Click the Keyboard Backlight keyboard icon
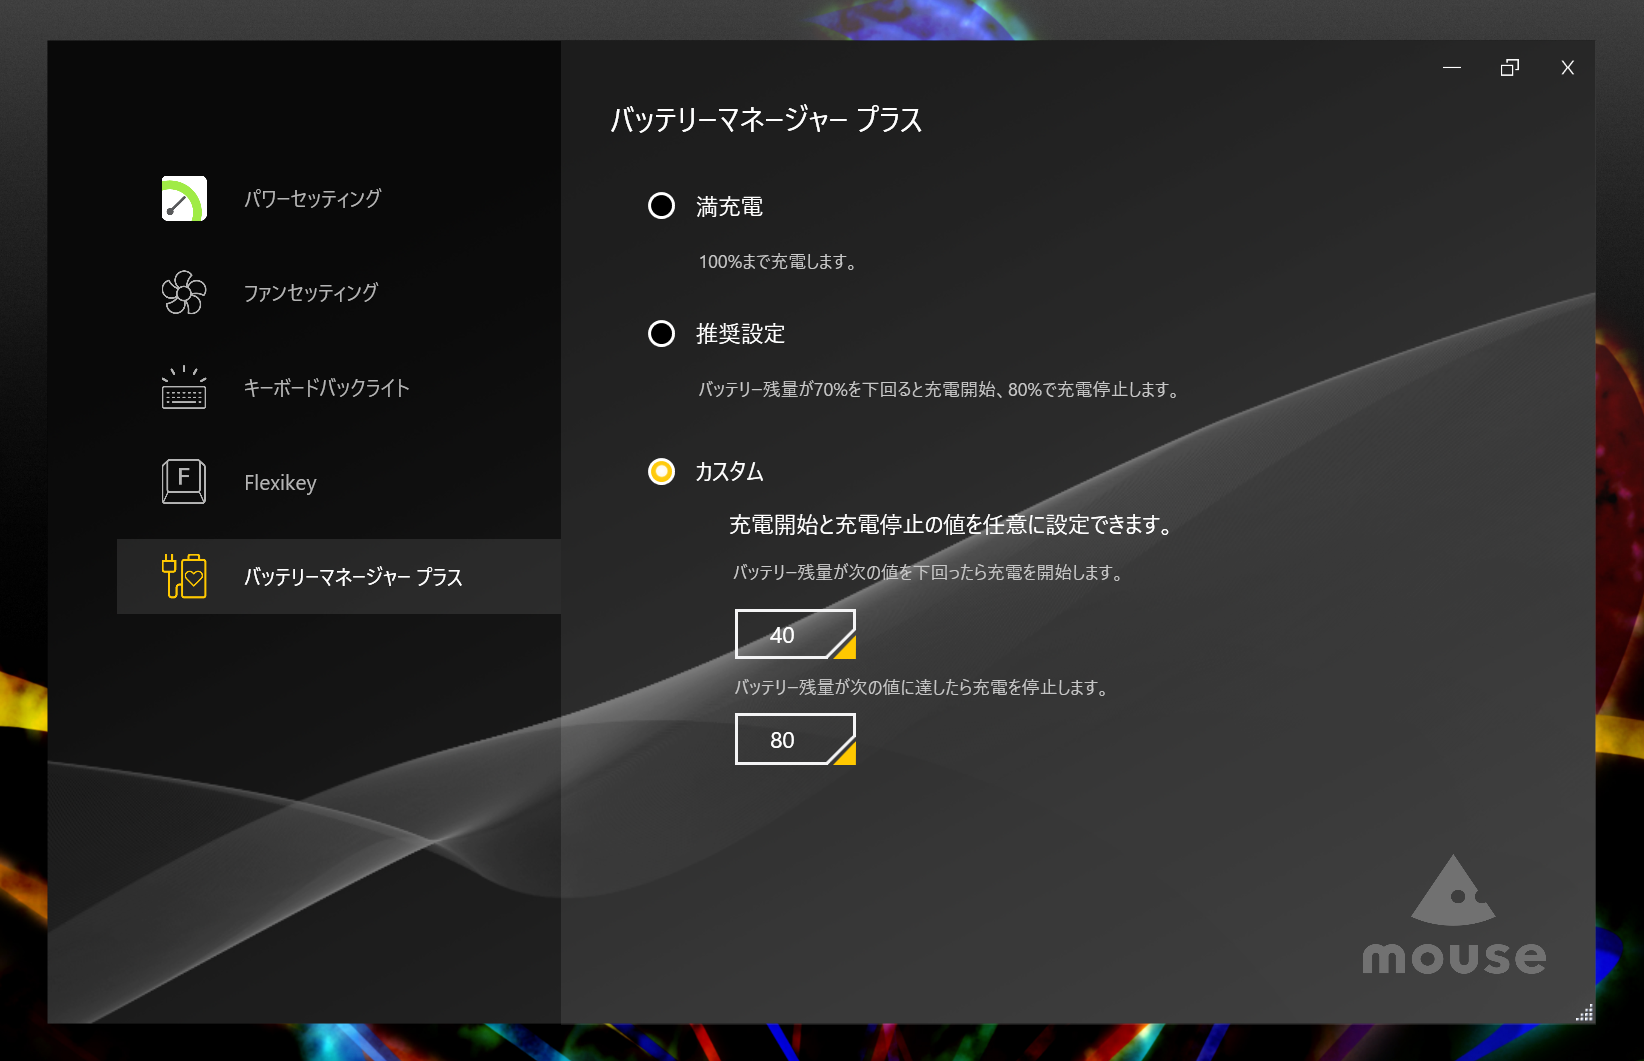This screenshot has width=1644, height=1061. coord(184,387)
